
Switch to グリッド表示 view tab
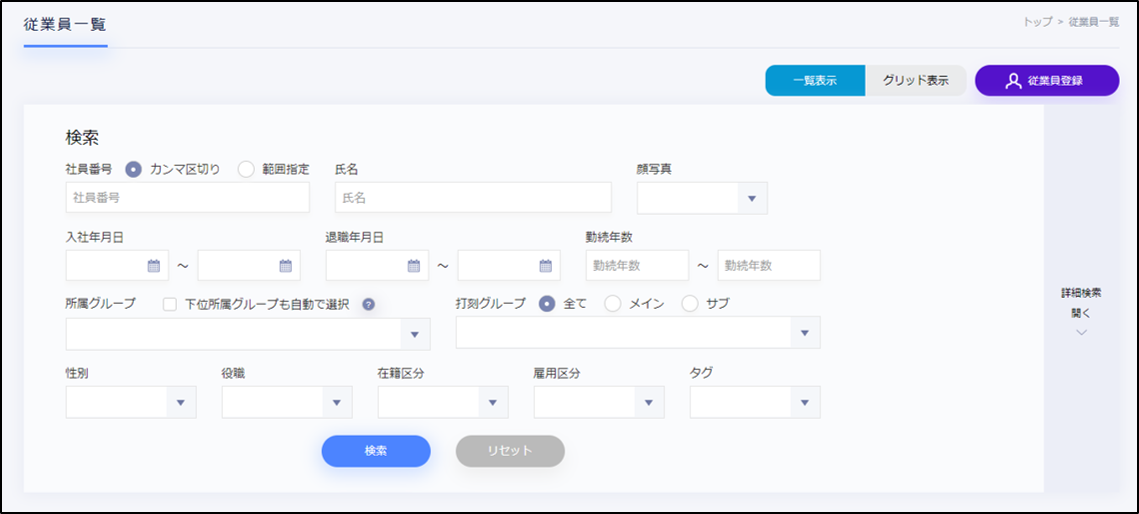[916, 81]
